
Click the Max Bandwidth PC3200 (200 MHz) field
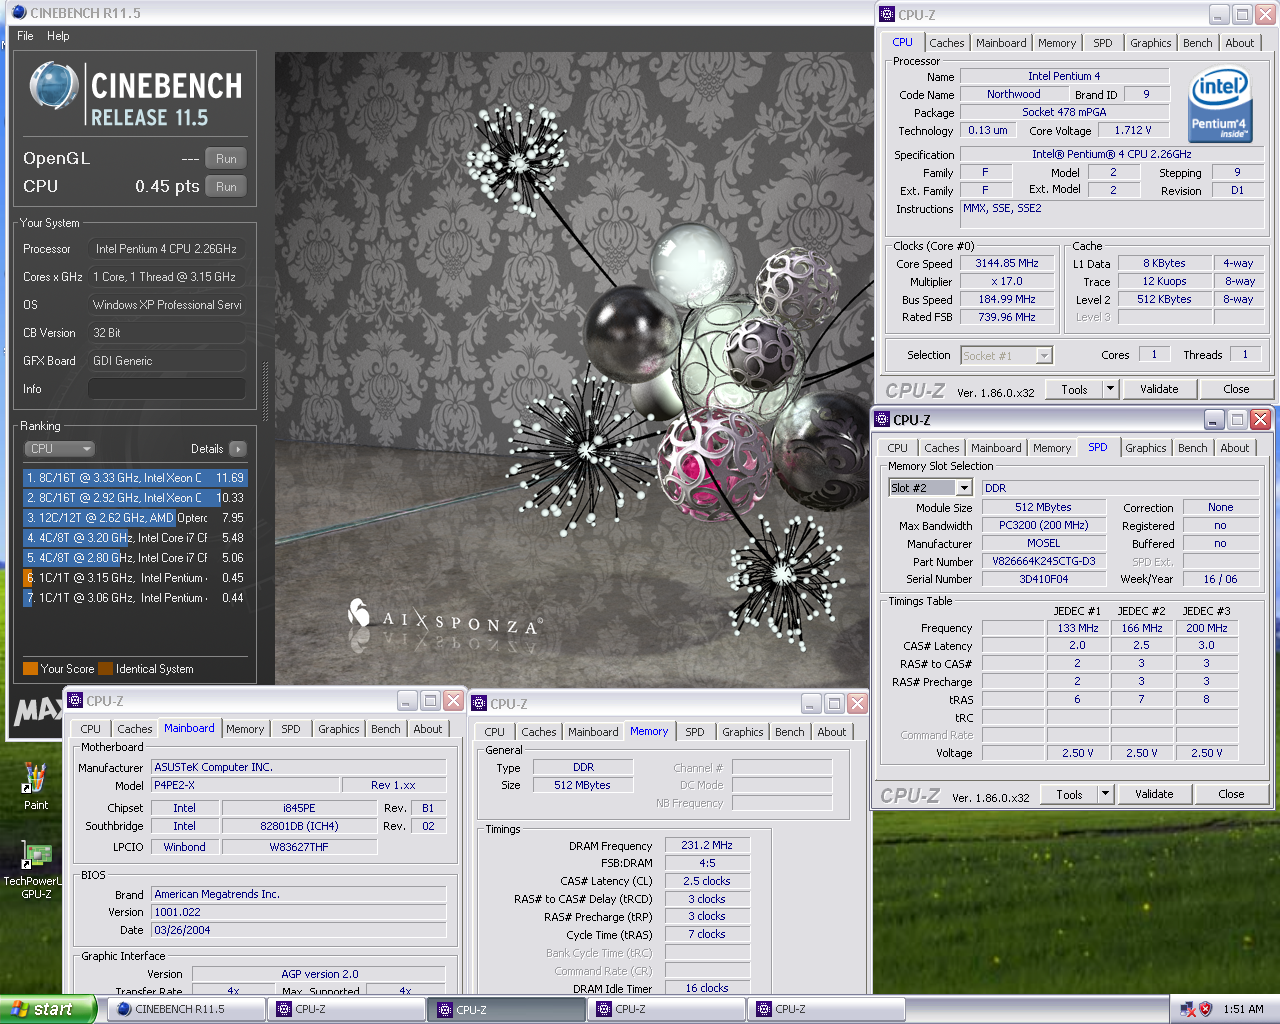pyautogui.click(x=1043, y=526)
